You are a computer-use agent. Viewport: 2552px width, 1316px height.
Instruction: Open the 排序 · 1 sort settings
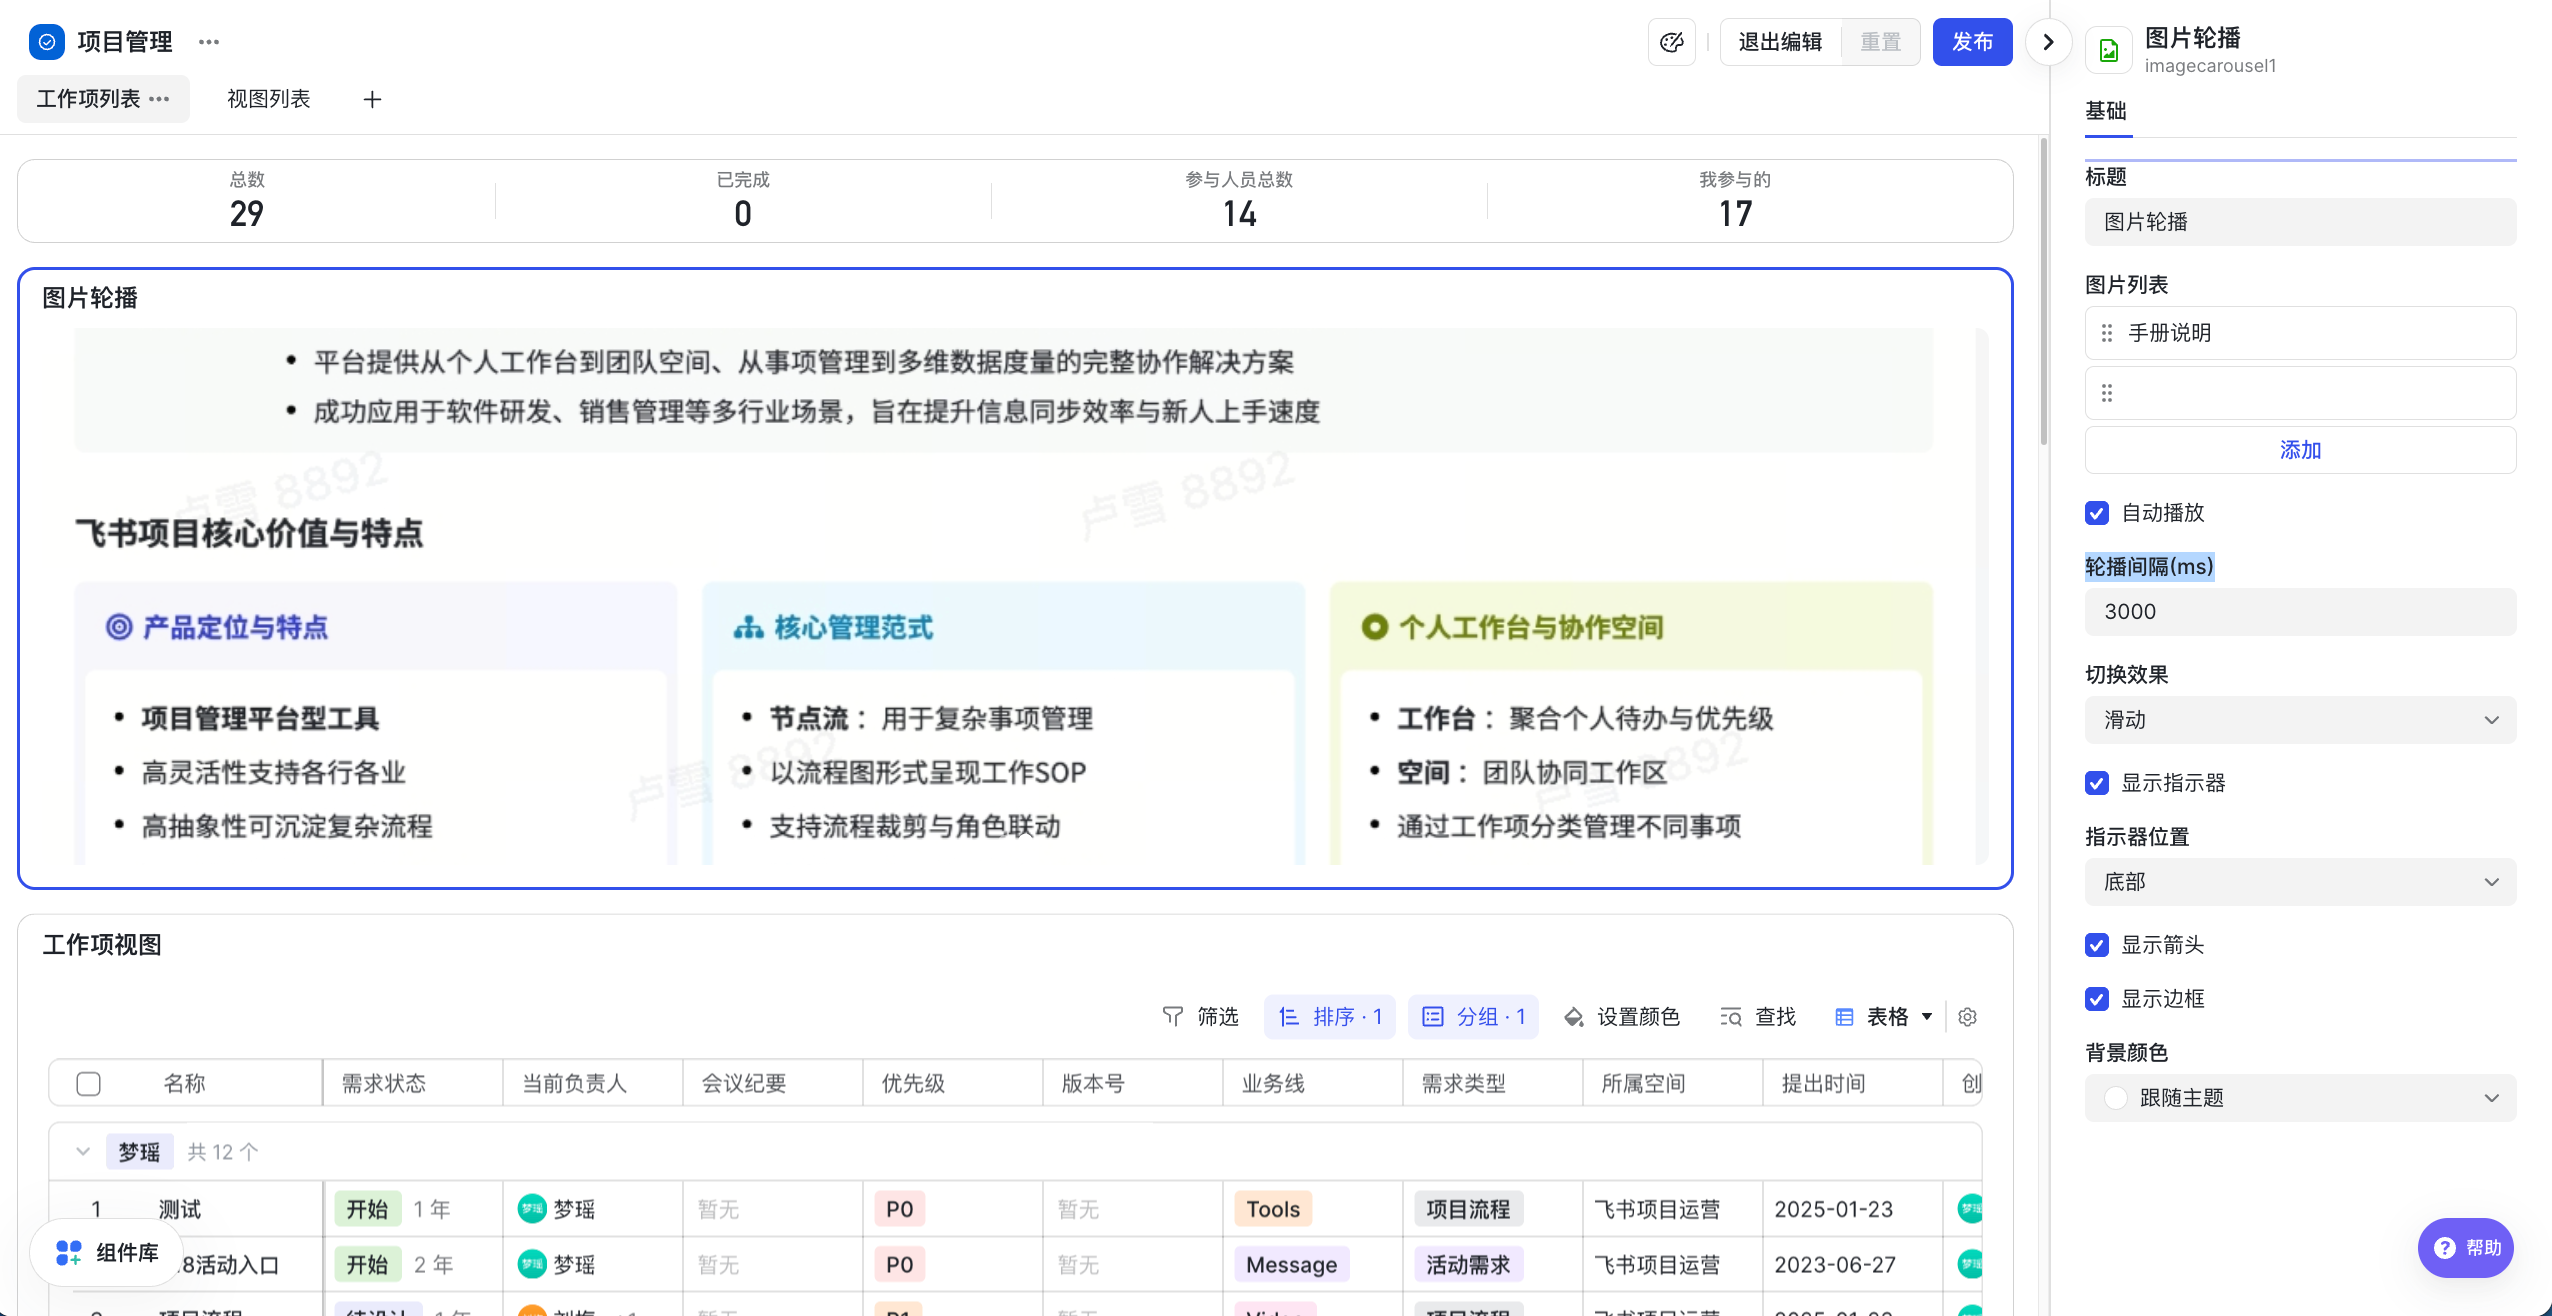point(1330,1017)
